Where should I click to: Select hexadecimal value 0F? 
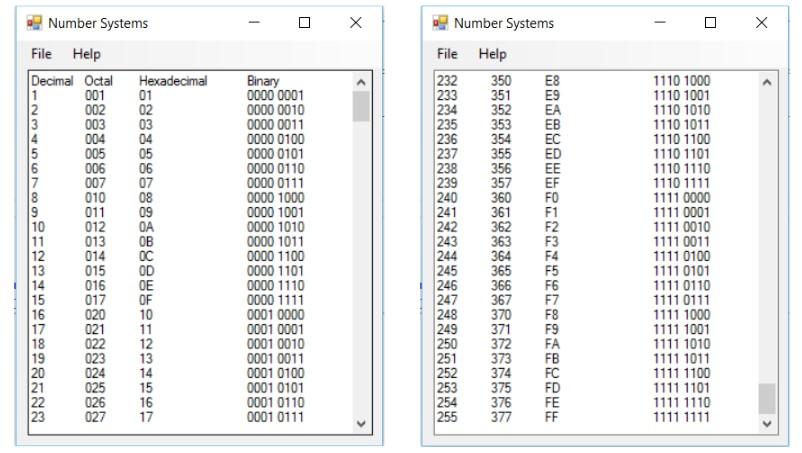(x=146, y=300)
